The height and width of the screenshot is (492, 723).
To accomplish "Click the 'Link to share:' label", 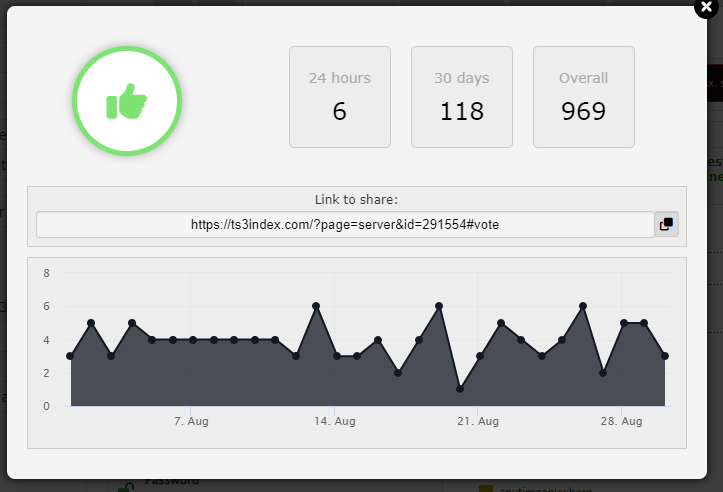I will click(x=356, y=200).
